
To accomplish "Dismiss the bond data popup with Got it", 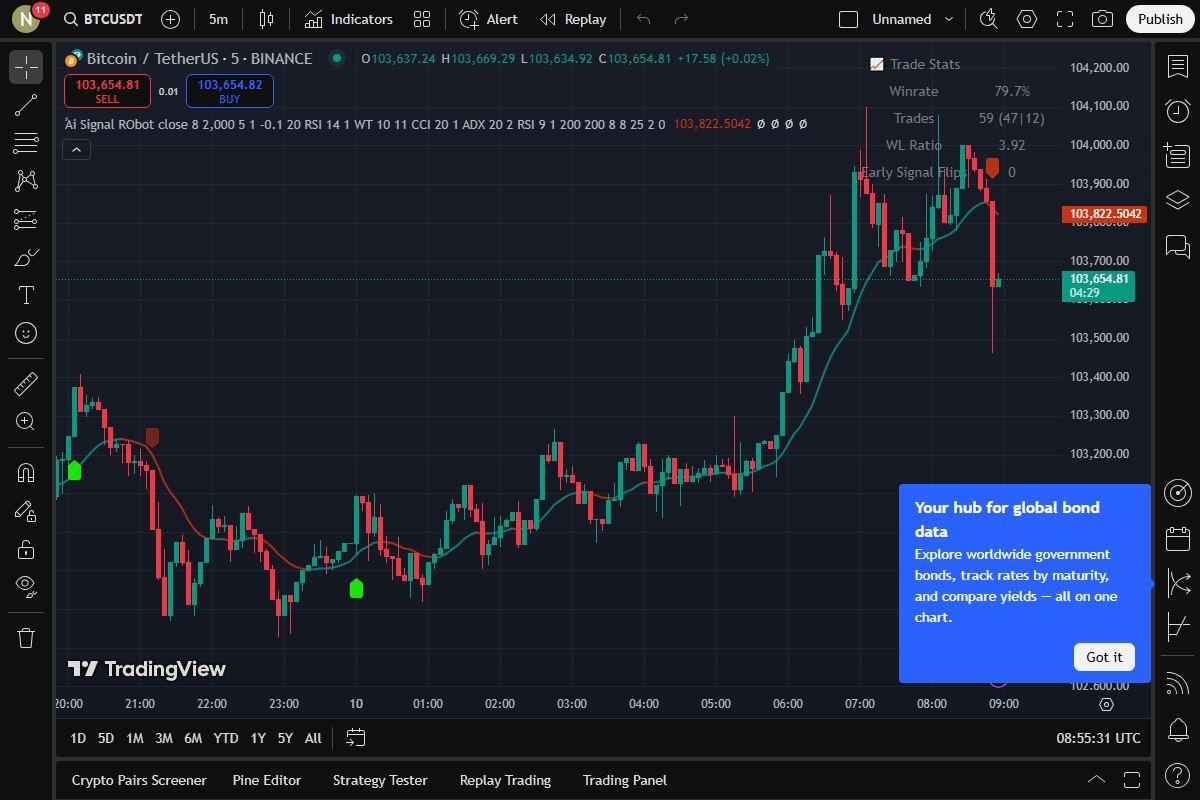I will [x=1104, y=657].
